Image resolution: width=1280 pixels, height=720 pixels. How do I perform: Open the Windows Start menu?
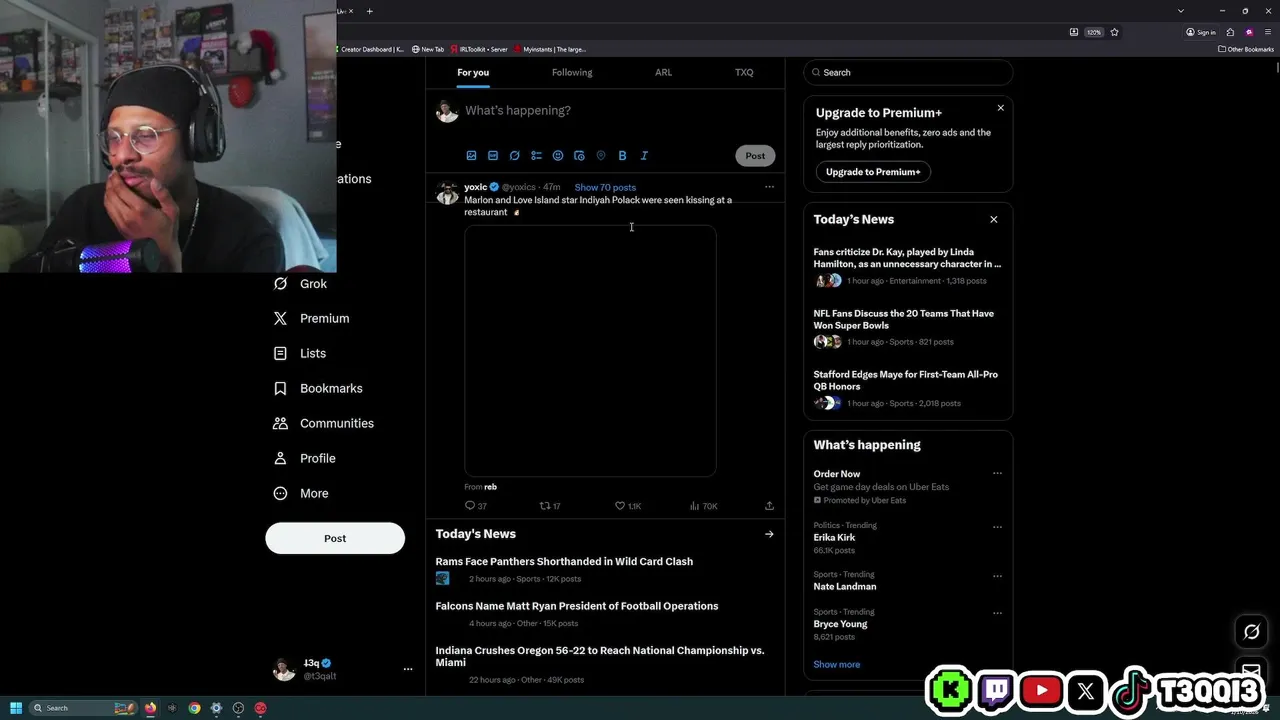(x=16, y=709)
